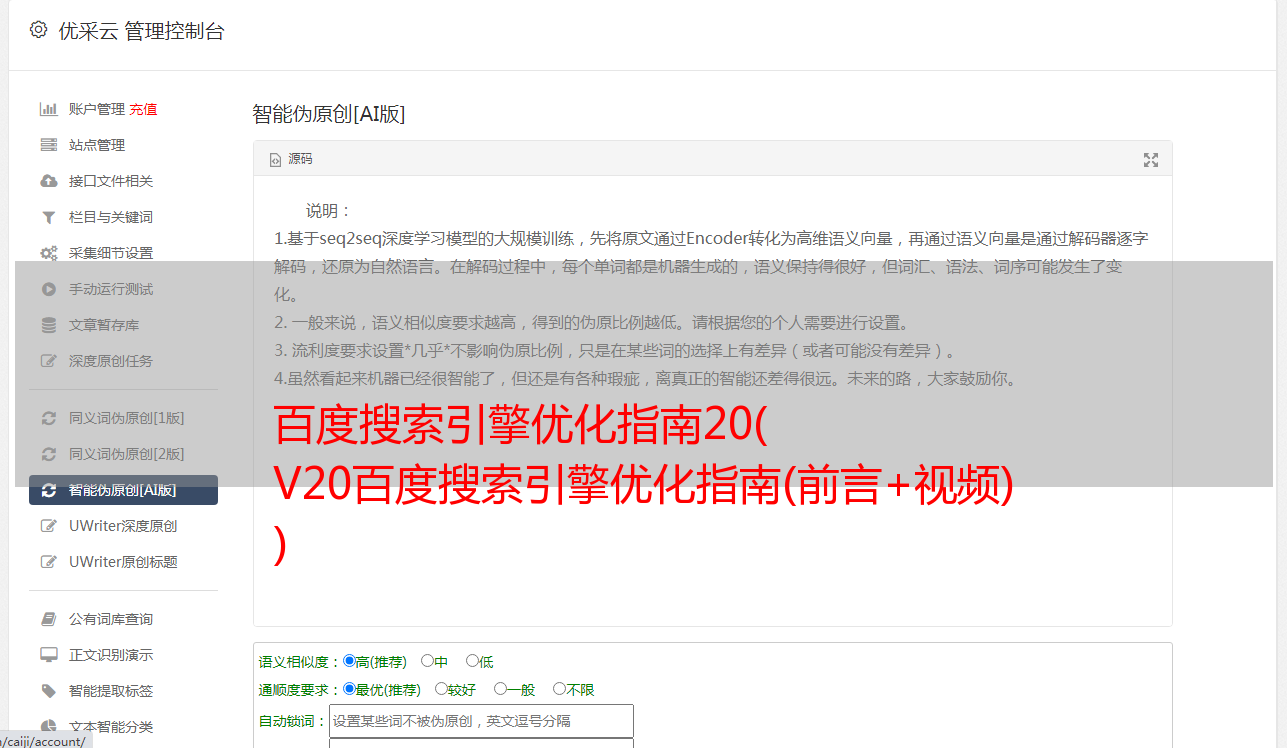Click the cloud upload icon for 接口文件相关

click(x=48, y=181)
